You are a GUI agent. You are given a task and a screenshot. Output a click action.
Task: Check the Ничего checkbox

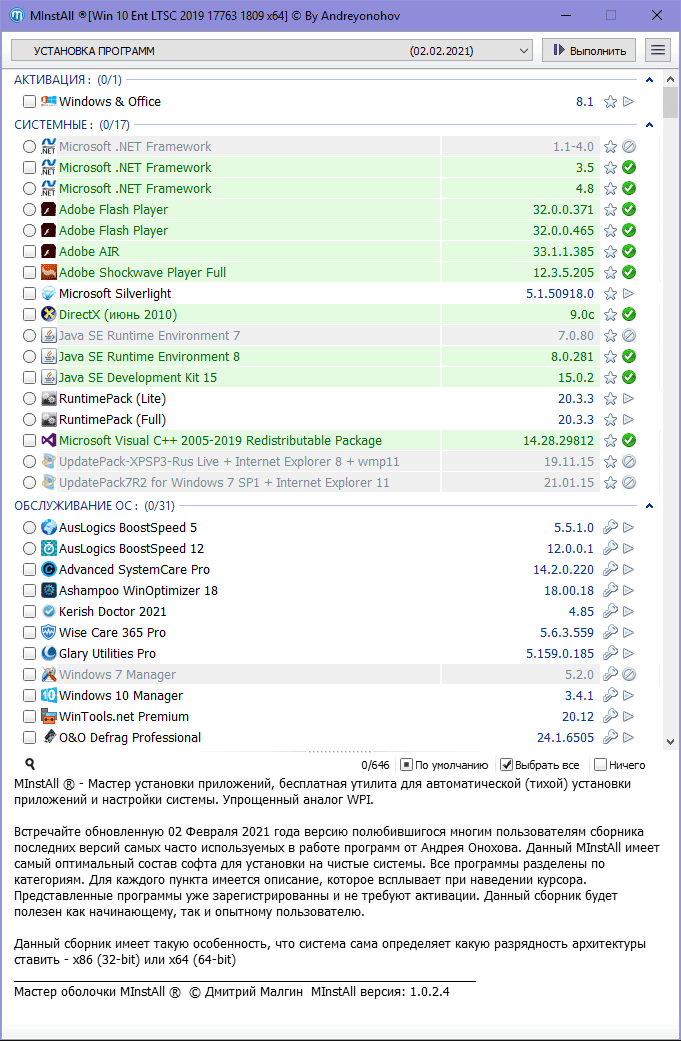click(x=601, y=765)
